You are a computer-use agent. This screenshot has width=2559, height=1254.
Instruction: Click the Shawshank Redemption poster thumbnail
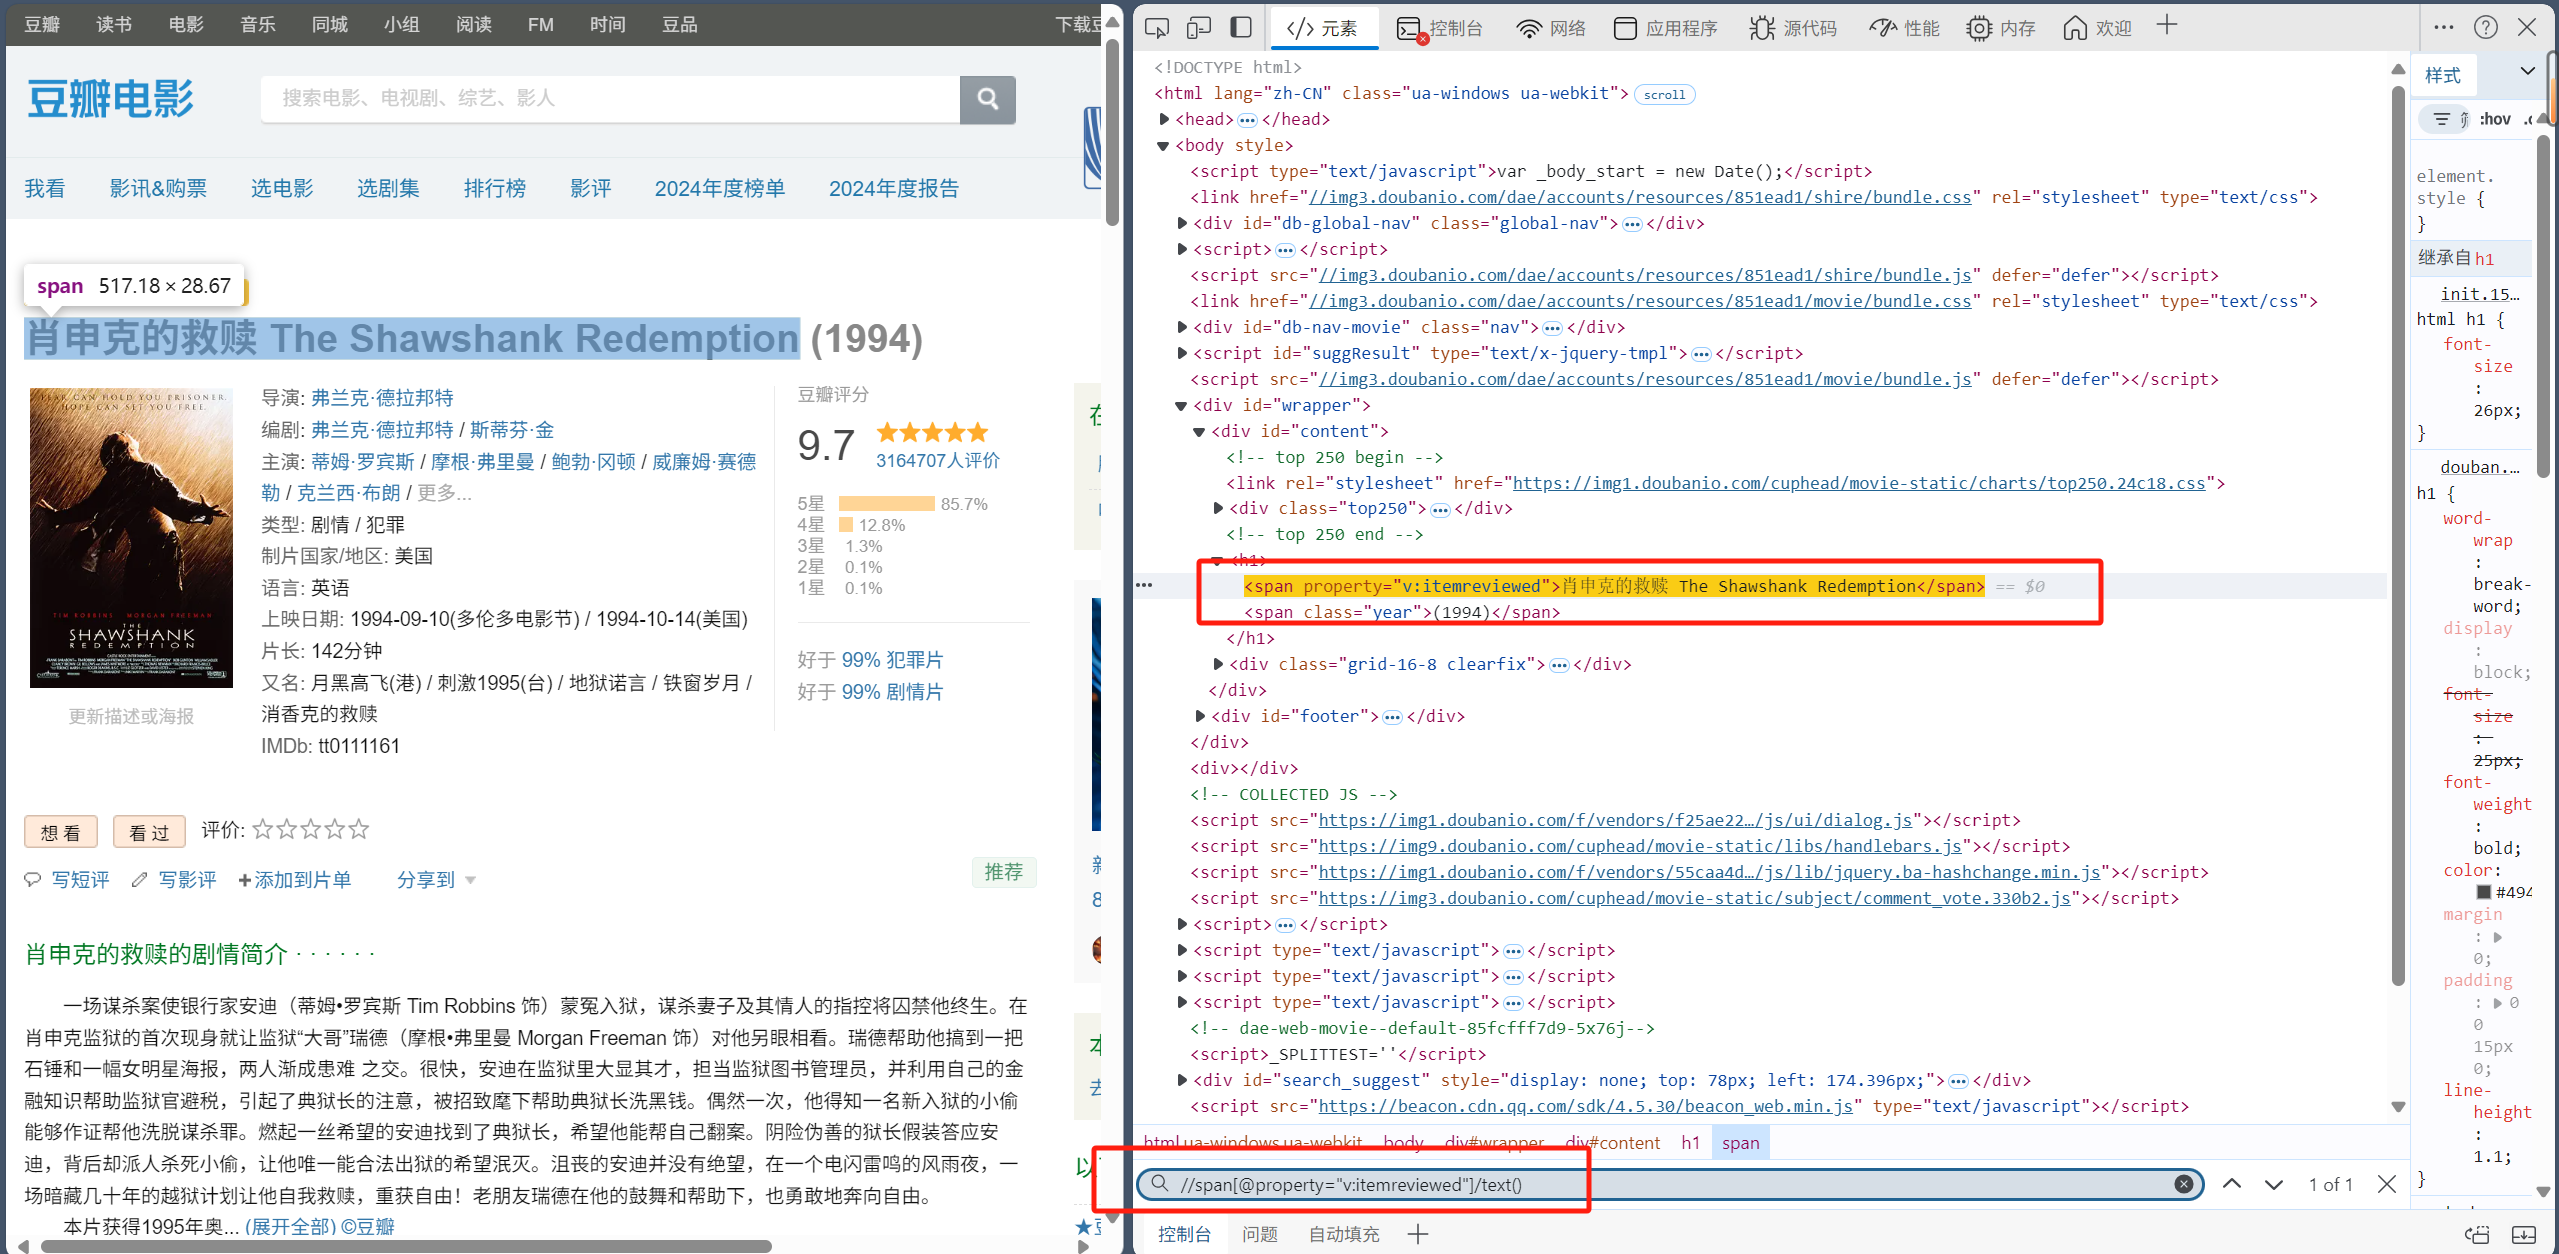131,538
